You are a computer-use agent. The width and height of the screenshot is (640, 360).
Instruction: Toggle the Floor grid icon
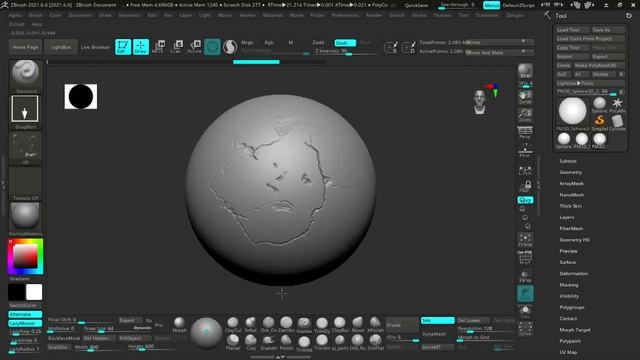[x=525, y=150]
